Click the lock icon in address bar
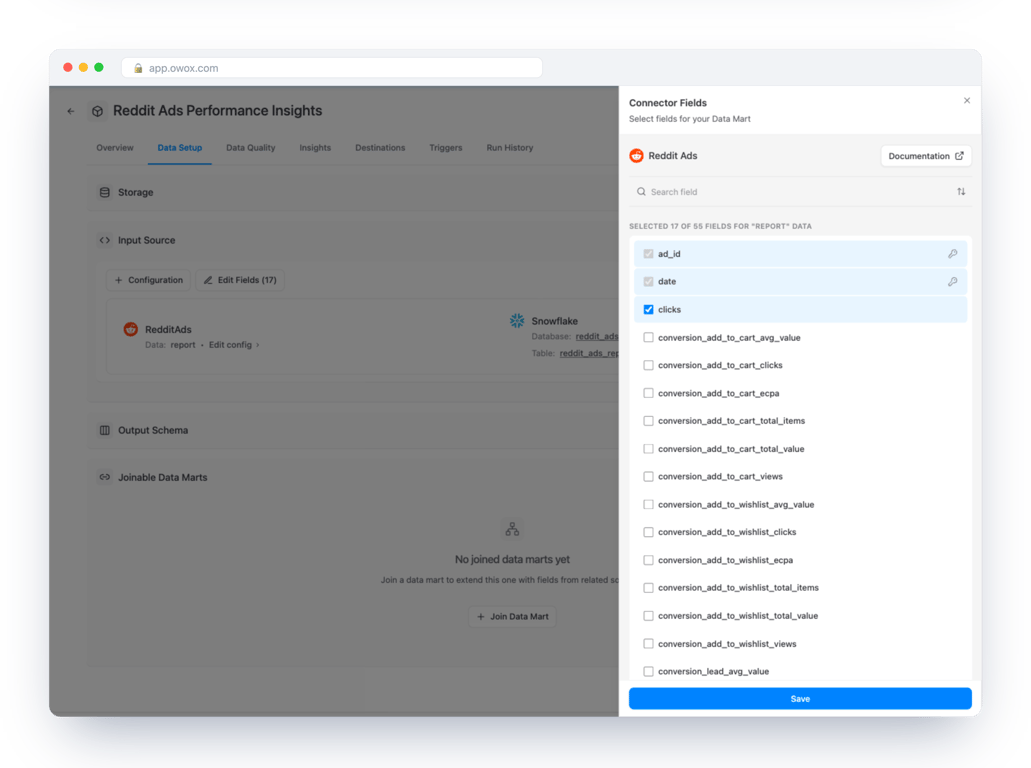 point(138,68)
